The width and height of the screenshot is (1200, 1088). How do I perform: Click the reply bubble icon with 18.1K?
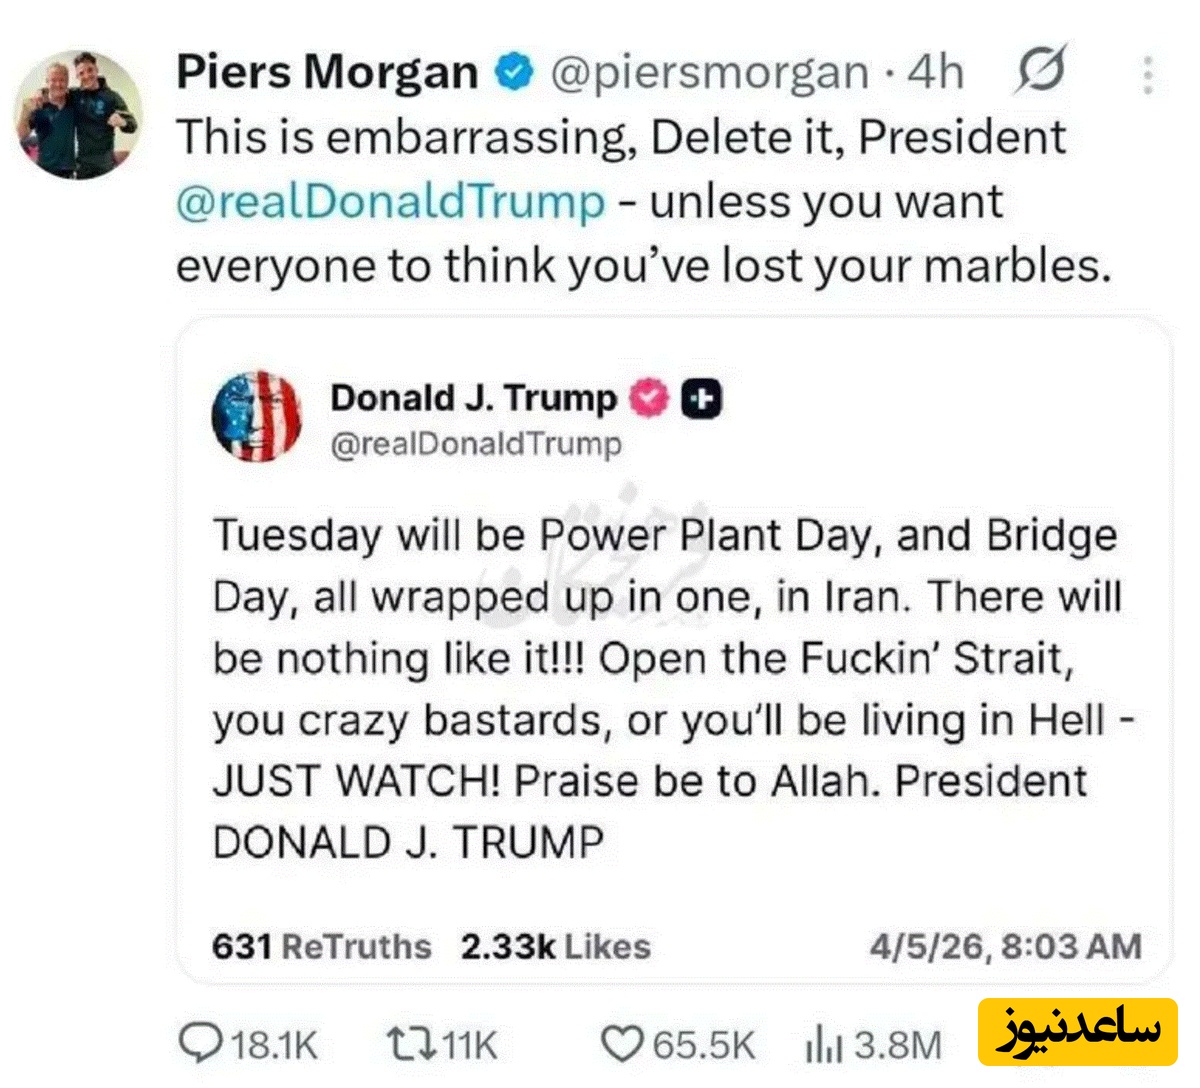[x=248, y=1045]
